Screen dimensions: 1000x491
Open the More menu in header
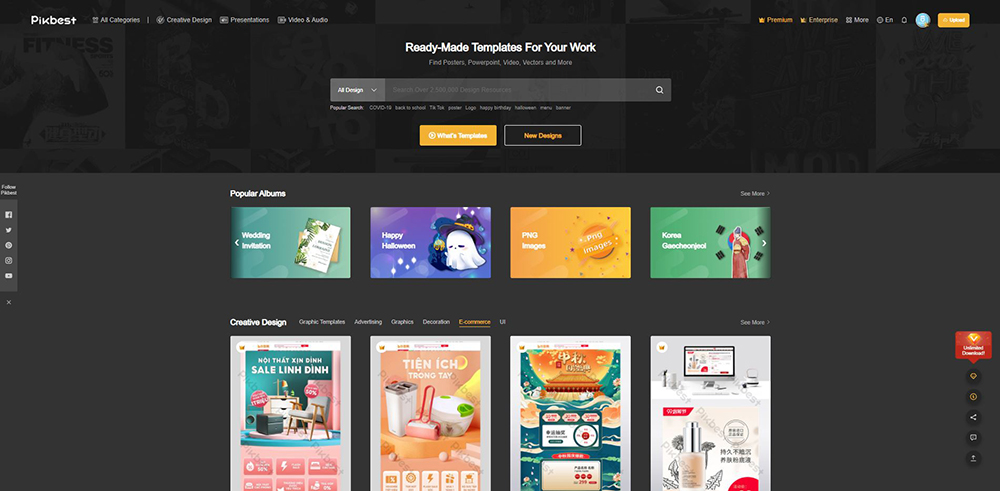pyautogui.click(x=857, y=20)
